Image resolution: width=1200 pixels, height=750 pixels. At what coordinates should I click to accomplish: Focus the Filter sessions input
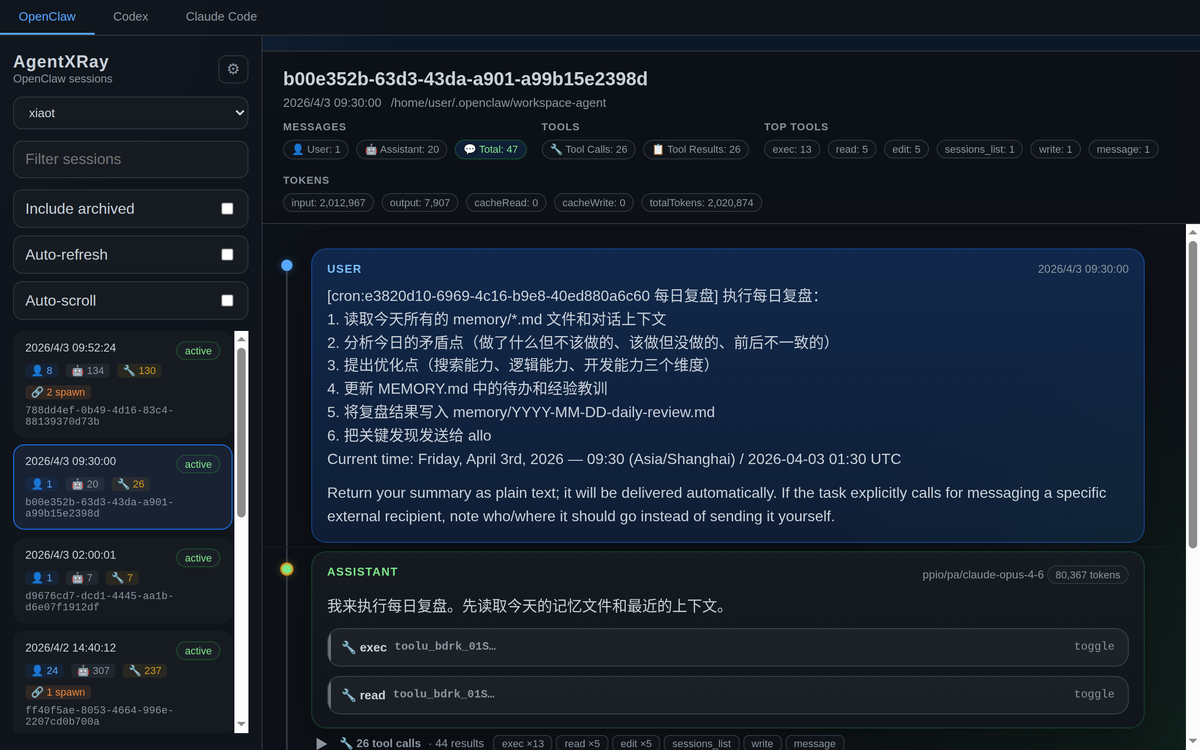130,159
